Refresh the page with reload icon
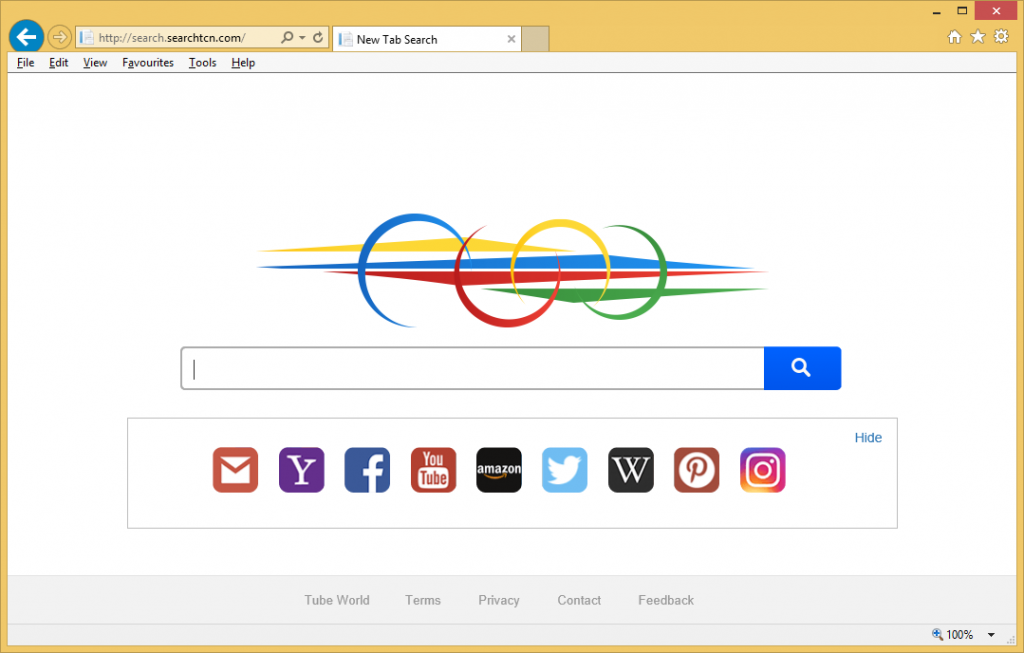Image resolution: width=1024 pixels, height=653 pixels. (x=318, y=37)
